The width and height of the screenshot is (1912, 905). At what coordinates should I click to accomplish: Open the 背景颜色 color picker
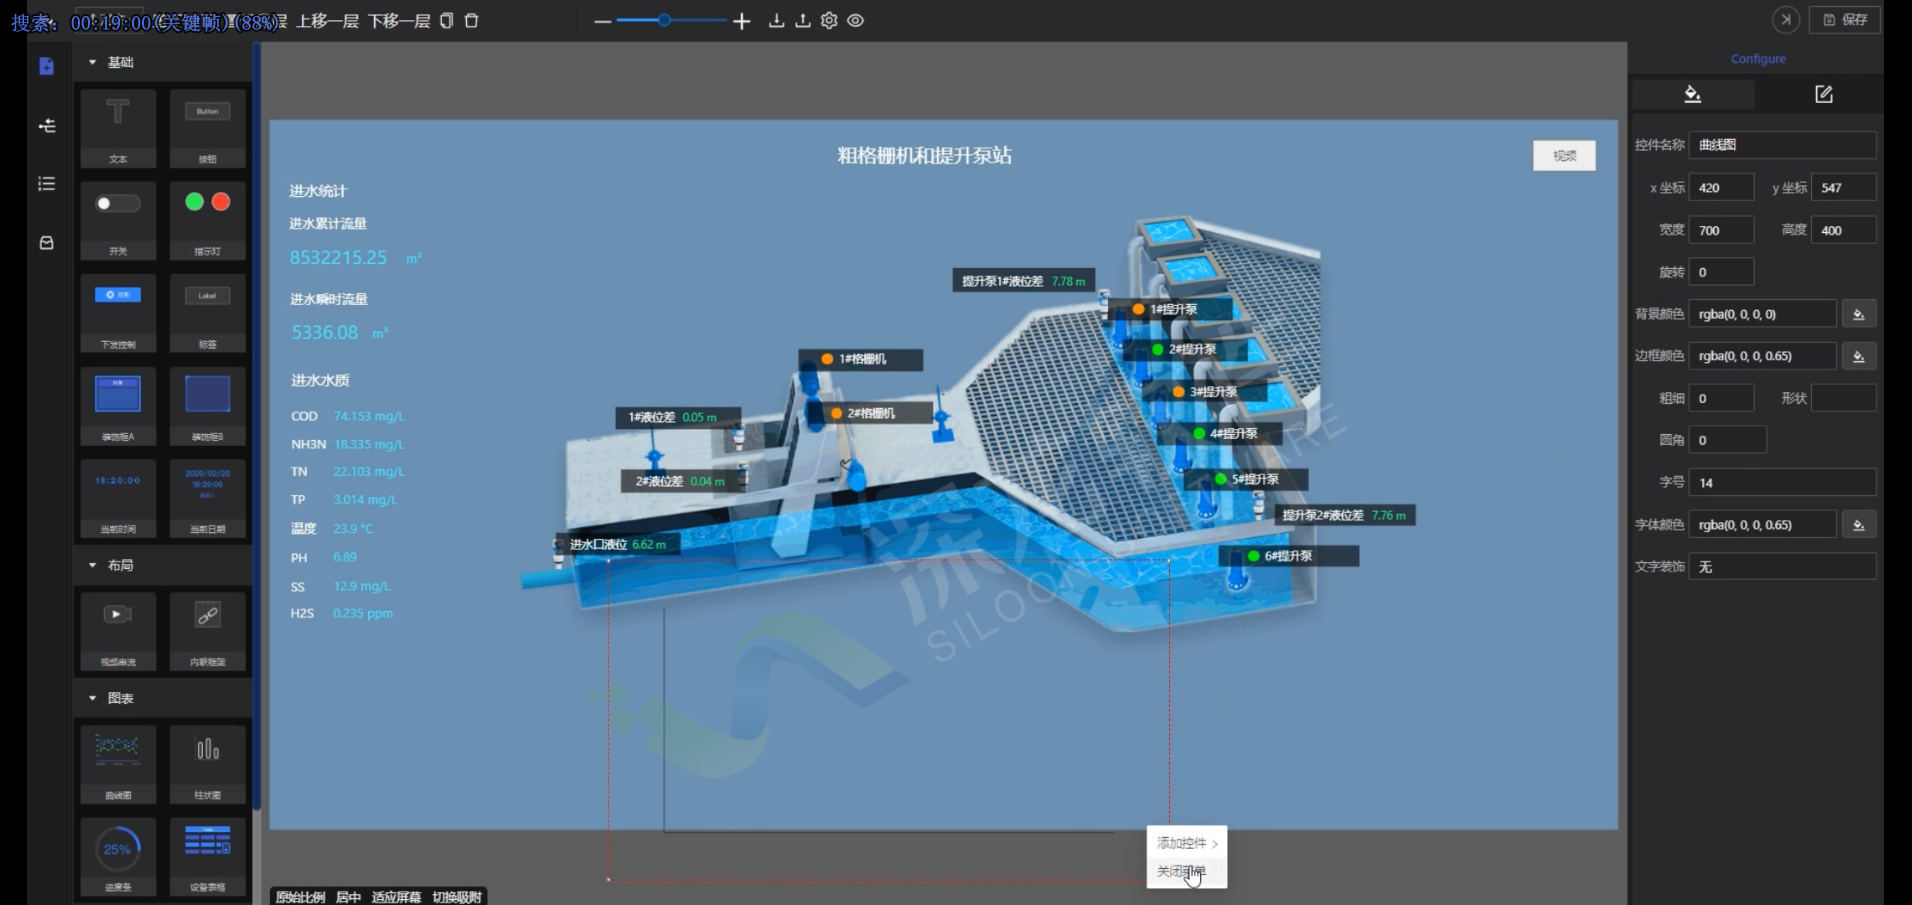click(x=1858, y=314)
